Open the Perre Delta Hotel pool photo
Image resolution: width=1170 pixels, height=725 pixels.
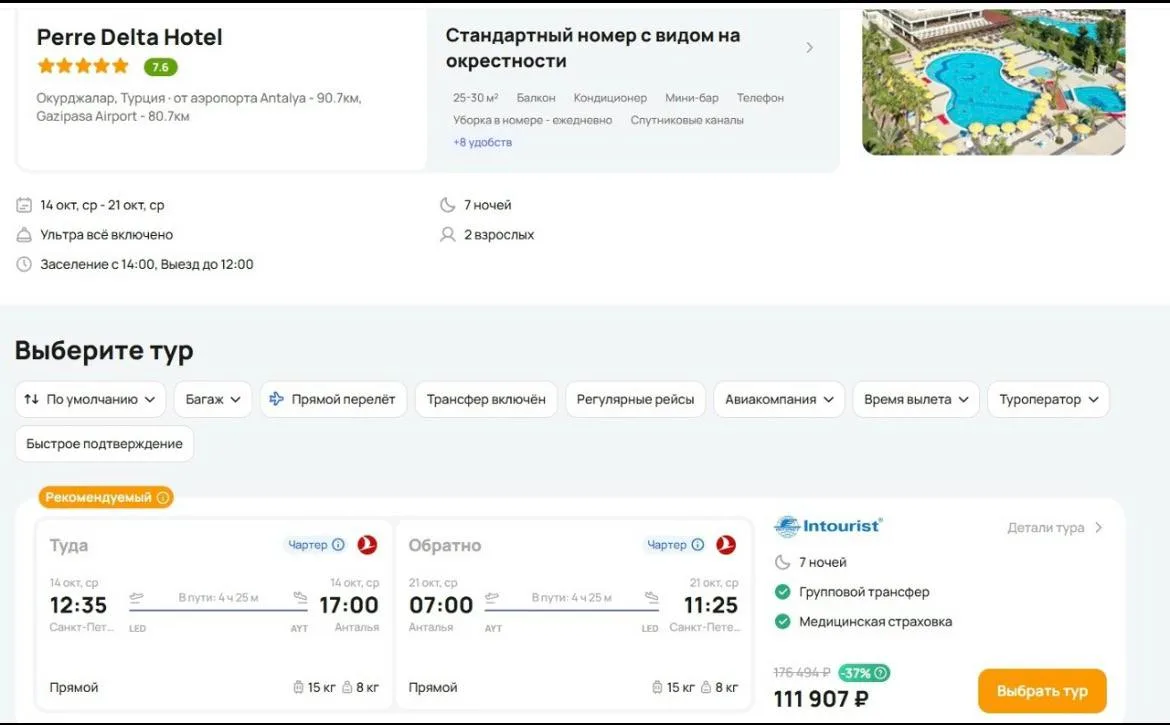pyautogui.click(x=993, y=81)
